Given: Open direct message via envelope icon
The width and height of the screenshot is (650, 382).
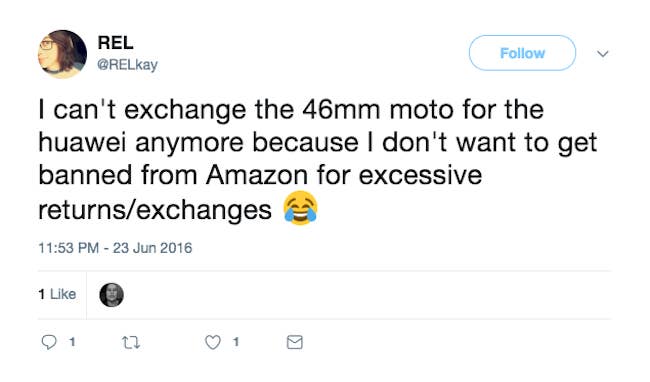Looking at the screenshot, I should click(295, 342).
